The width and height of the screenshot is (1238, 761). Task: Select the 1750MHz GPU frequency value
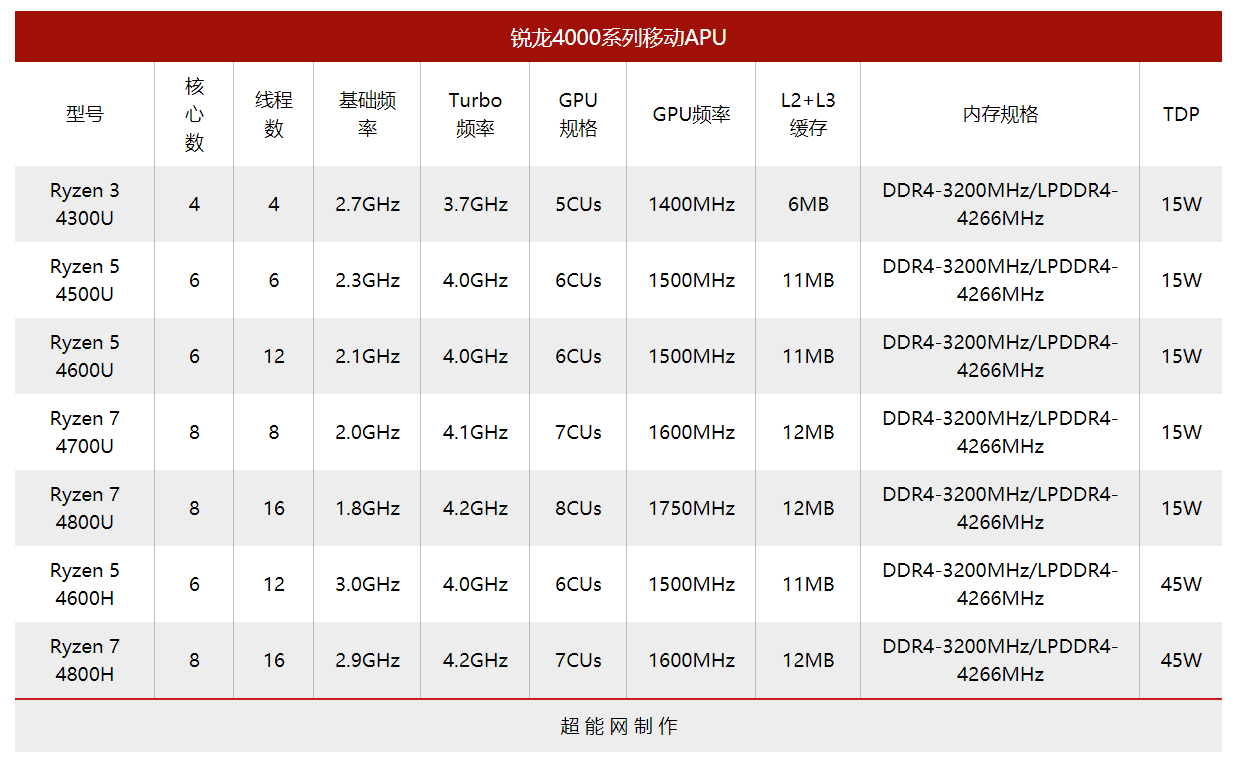click(691, 508)
